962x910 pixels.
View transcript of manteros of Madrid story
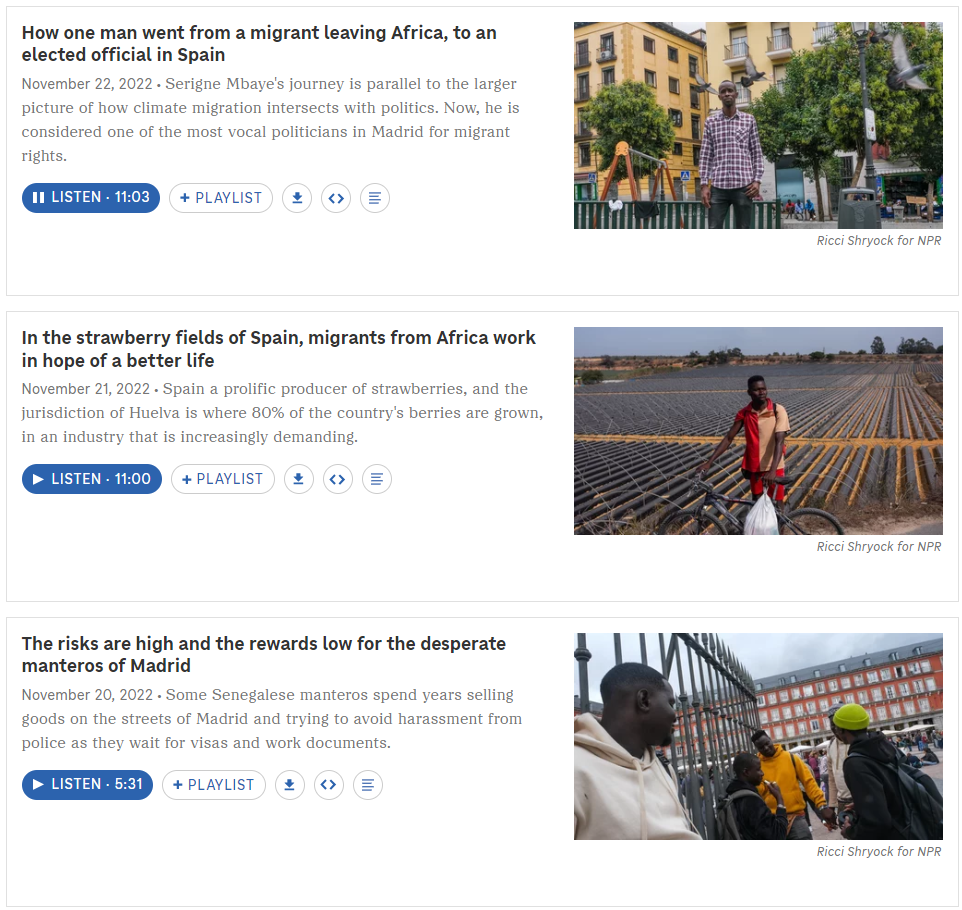(367, 785)
